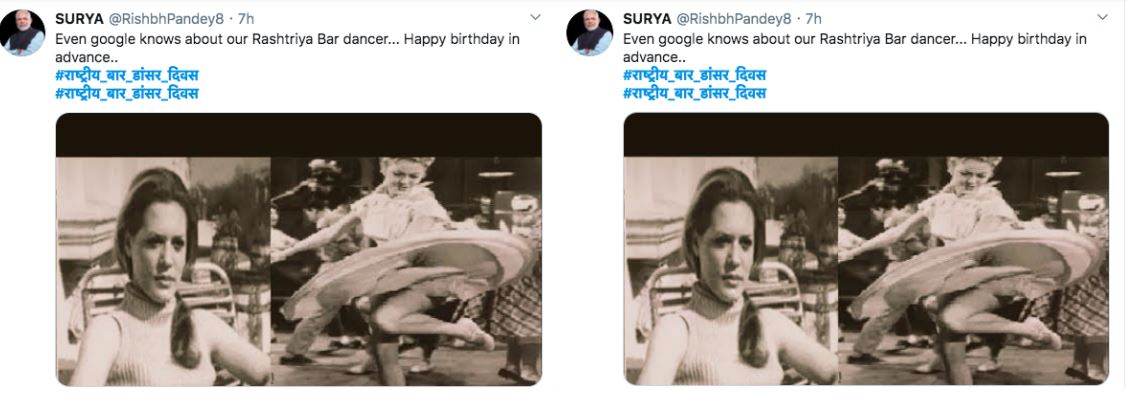The image size is (1127, 396).
Task: Open the 7h timestamp on left tweet
Action: coord(245,19)
